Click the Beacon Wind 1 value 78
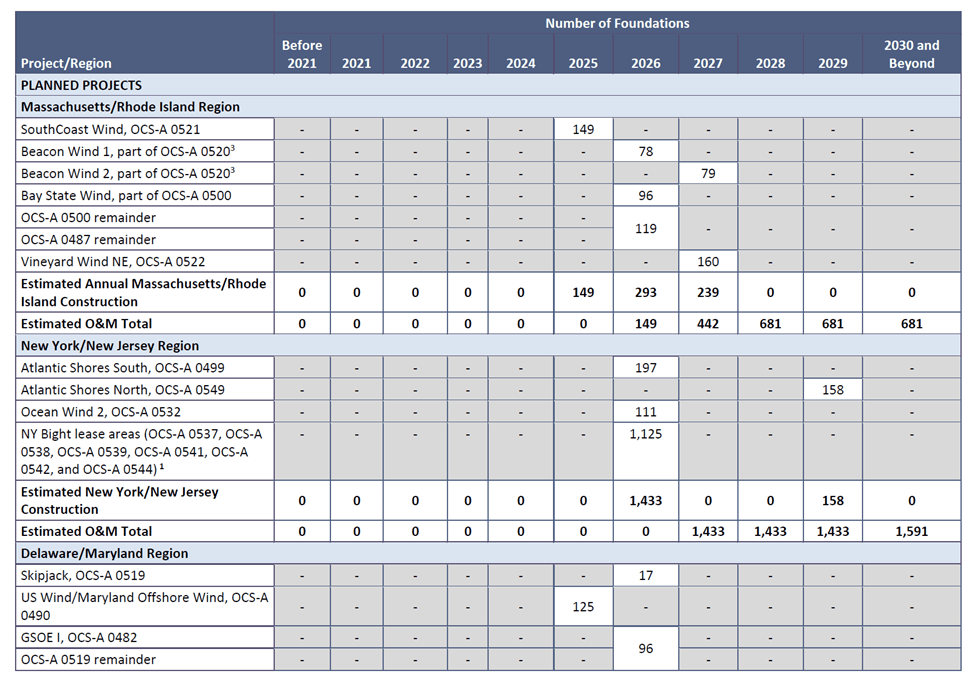This screenshot has height=678, width=975. (x=645, y=151)
